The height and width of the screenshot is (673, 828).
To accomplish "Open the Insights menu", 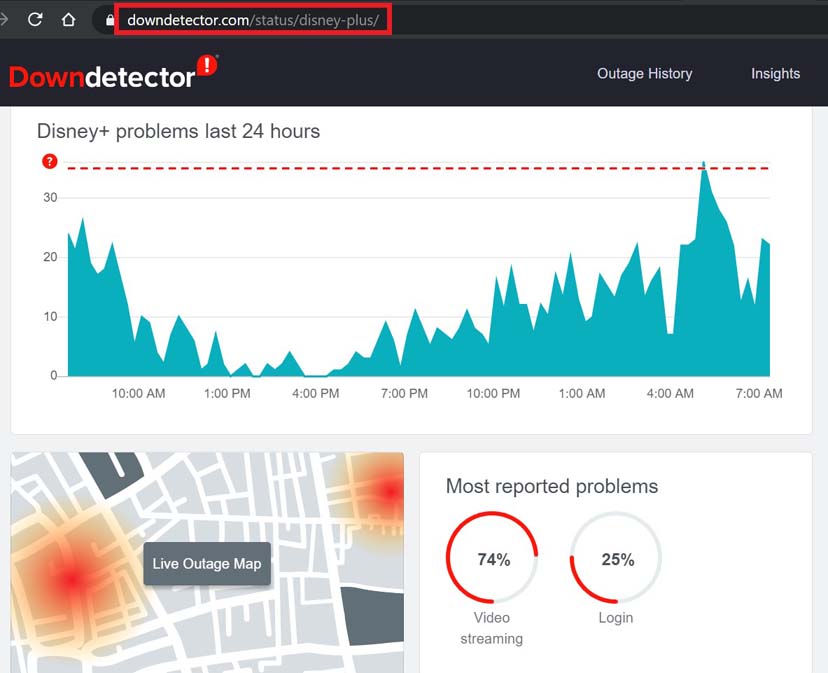I will click(x=775, y=73).
